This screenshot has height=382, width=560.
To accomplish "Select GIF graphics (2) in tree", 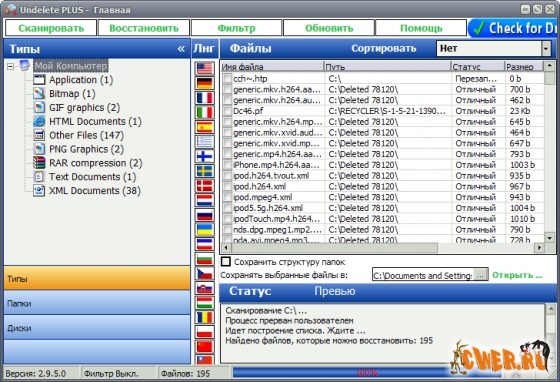I will pyautogui.click(x=84, y=107).
